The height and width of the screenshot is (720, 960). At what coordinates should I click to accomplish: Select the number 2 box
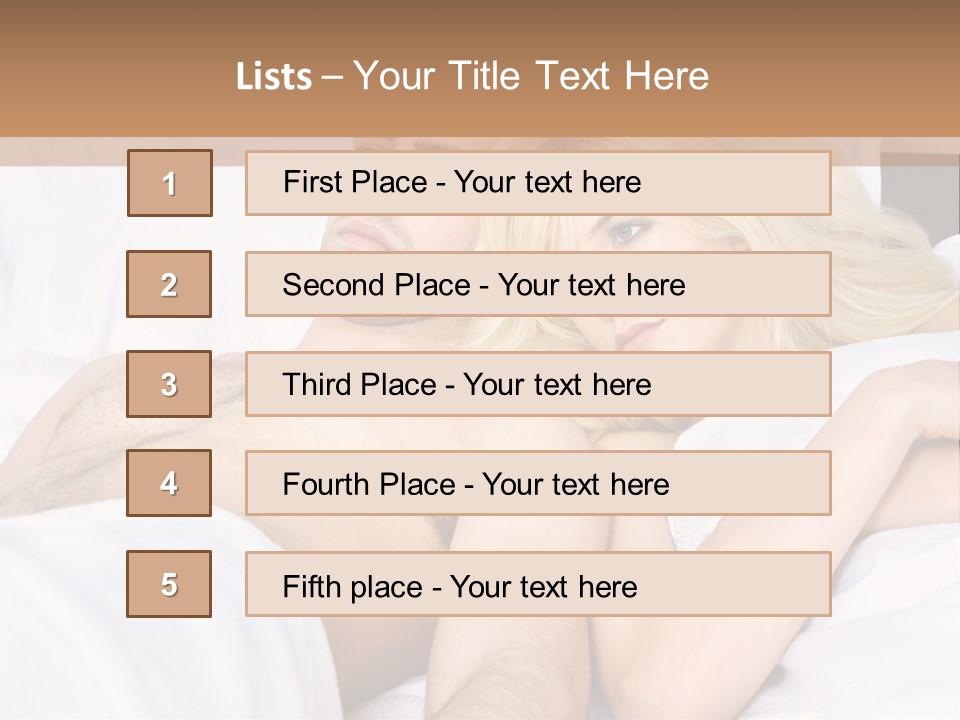click(169, 284)
